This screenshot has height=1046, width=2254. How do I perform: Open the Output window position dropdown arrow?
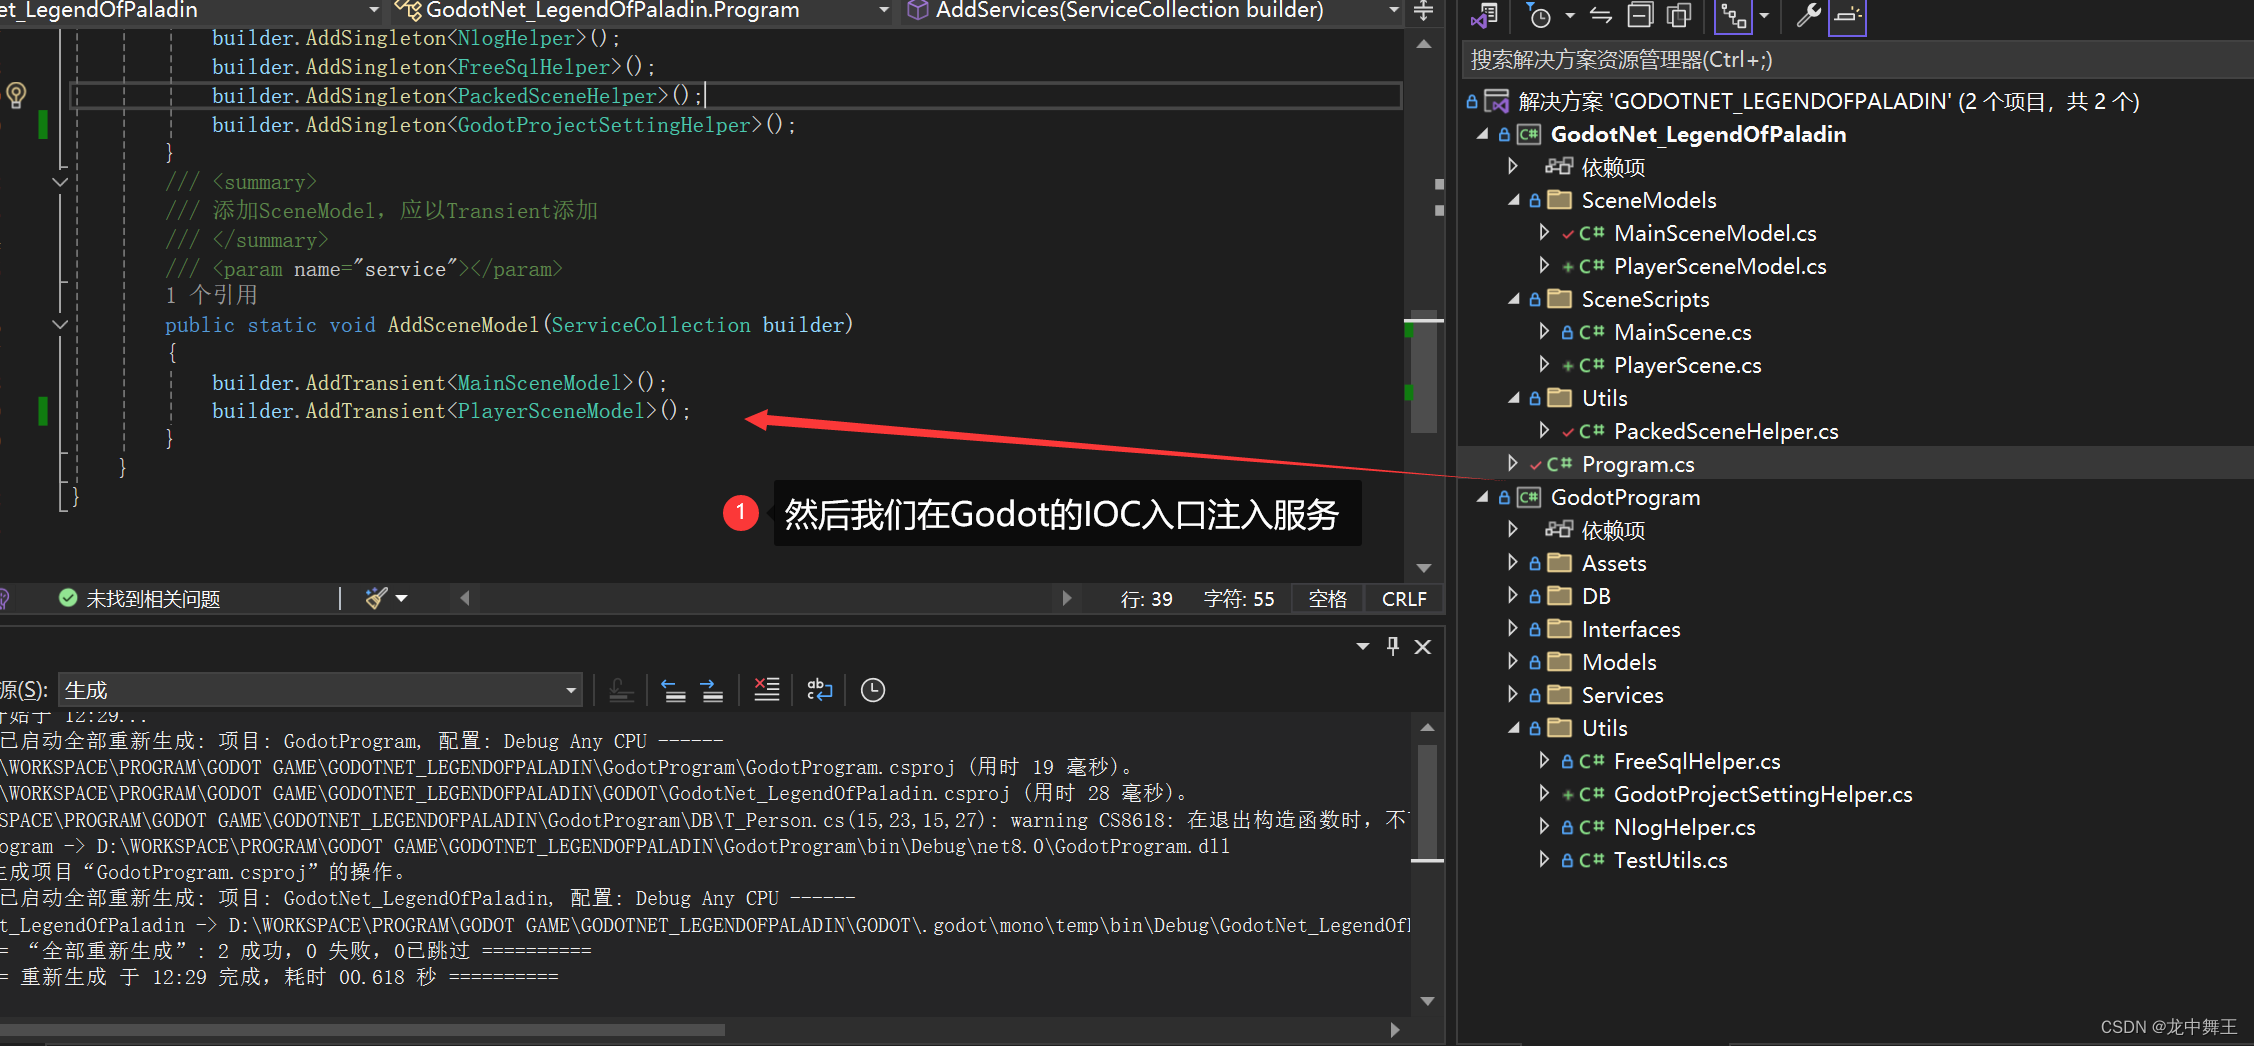[1362, 647]
